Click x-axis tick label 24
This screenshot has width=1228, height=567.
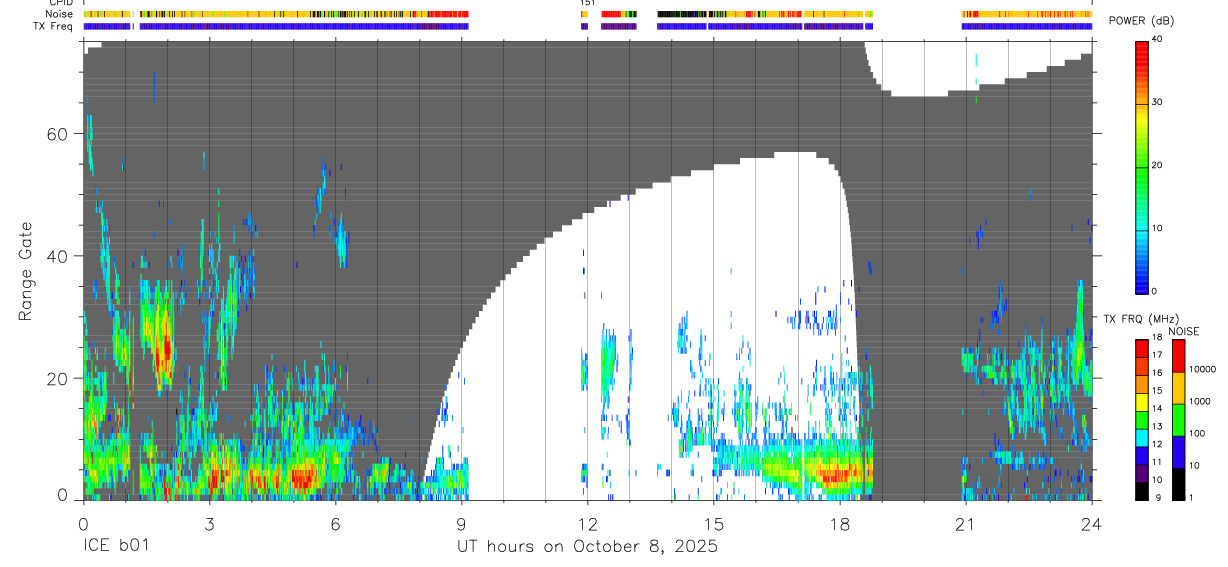point(1092,524)
